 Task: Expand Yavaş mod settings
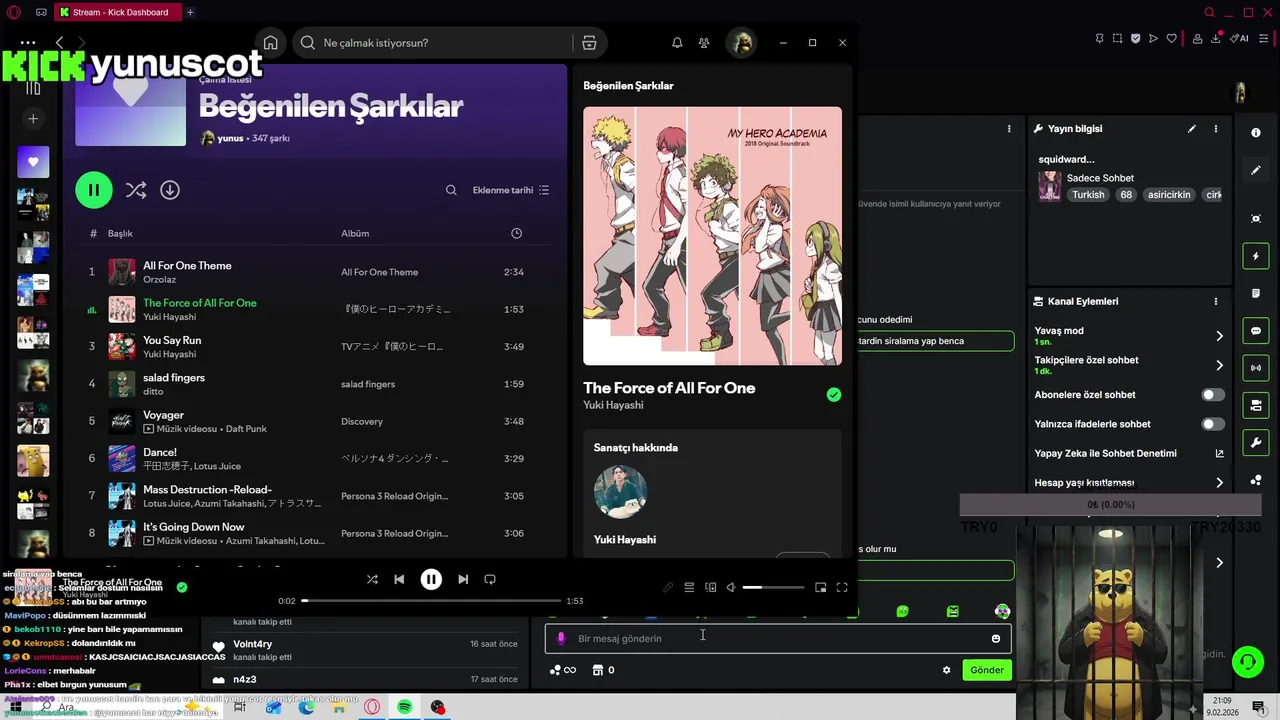tap(1219, 336)
